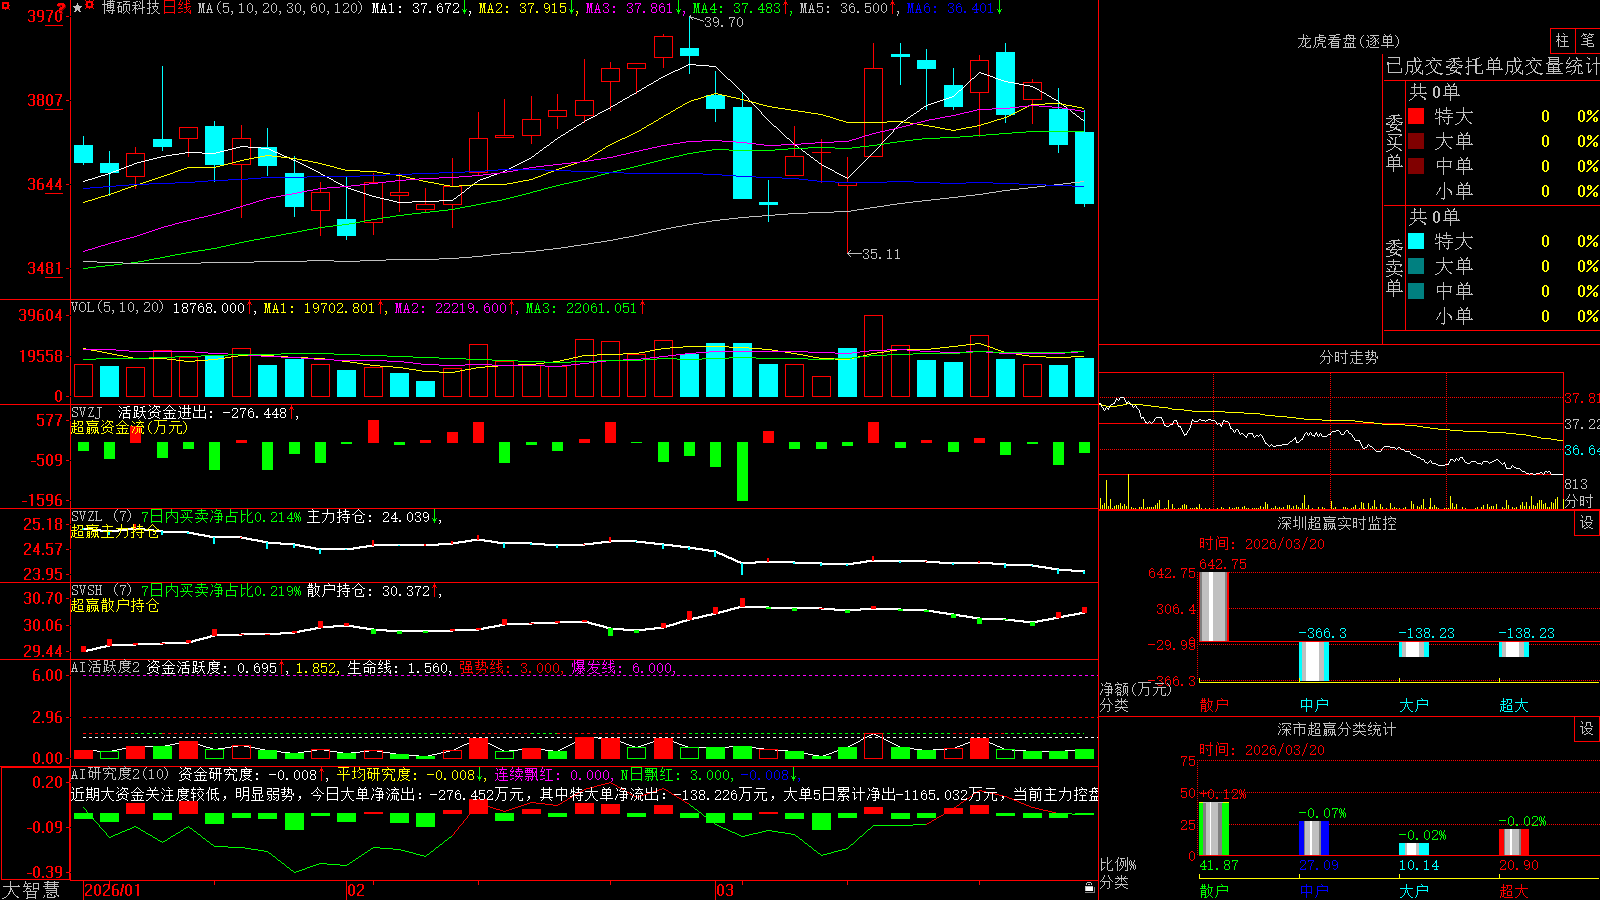The width and height of the screenshot is (1600, 900).
Task: Switch order view to 笔 (tick) mode
Action: pyautogui.click(x=1587, y=40)
